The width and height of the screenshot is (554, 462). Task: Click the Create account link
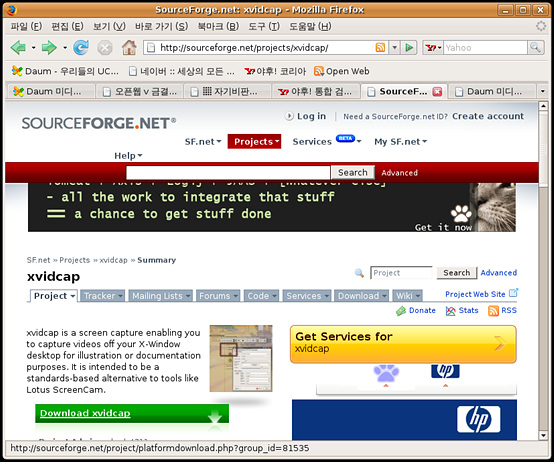point(488,116)
